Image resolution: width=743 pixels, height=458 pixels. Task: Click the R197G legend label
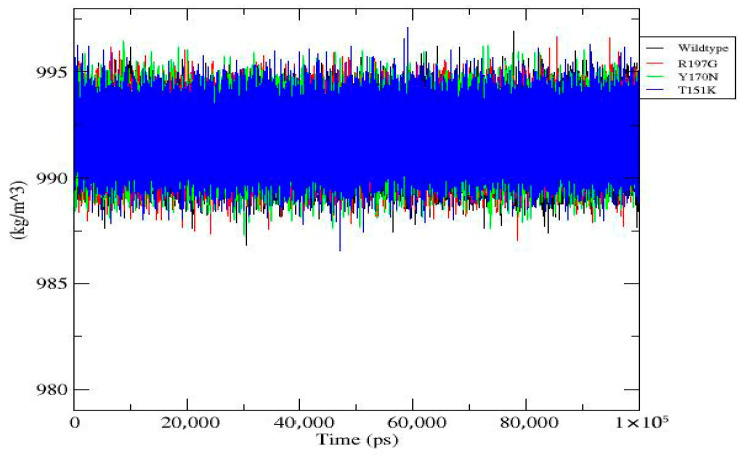(x=697, y=63)
